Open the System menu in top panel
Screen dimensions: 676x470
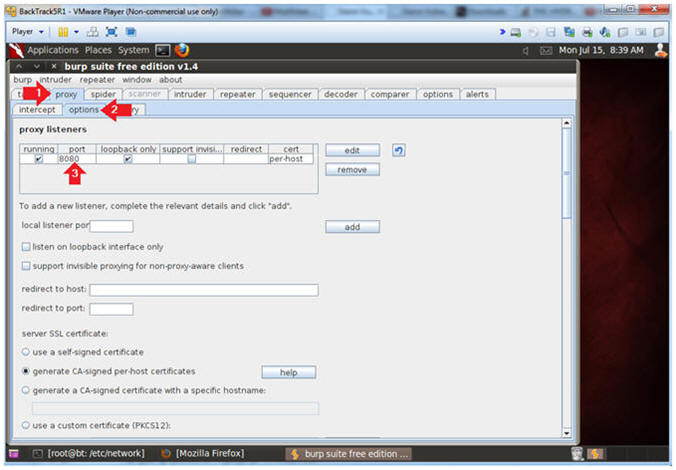coord(134,50)
